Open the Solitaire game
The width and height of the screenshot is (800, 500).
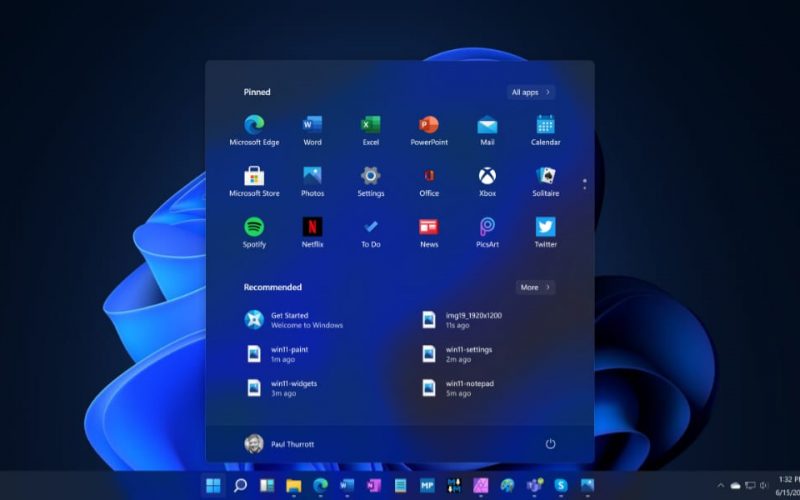tap(545, 182)
